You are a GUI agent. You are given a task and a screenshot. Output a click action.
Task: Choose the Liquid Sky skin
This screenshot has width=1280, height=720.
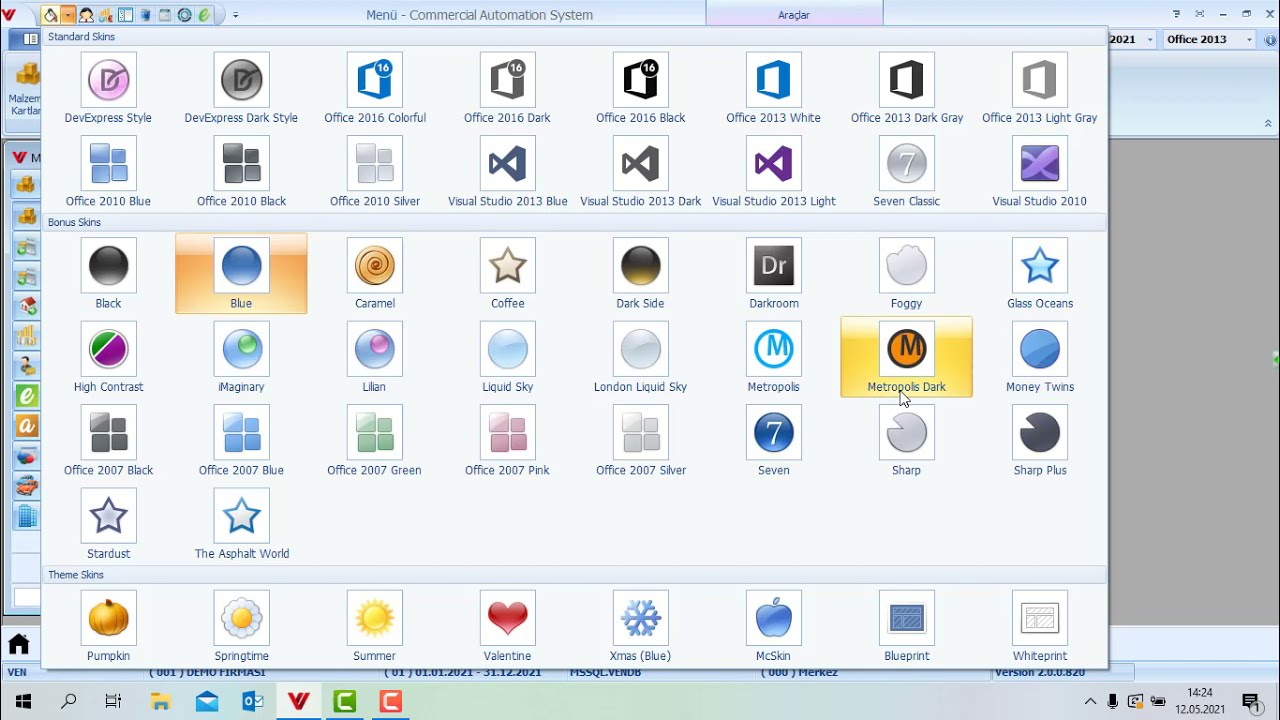point(507,357)
